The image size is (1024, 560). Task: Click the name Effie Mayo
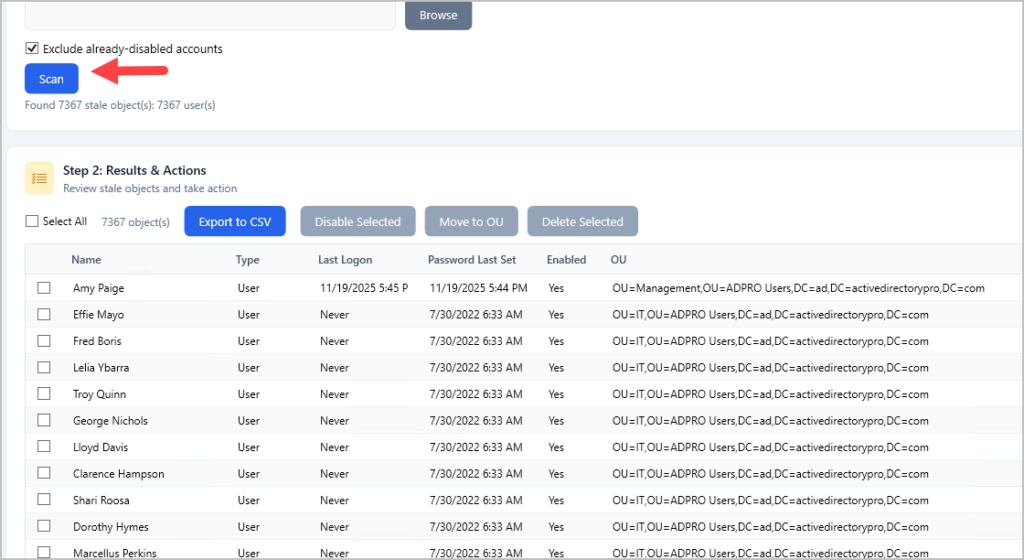99,315
